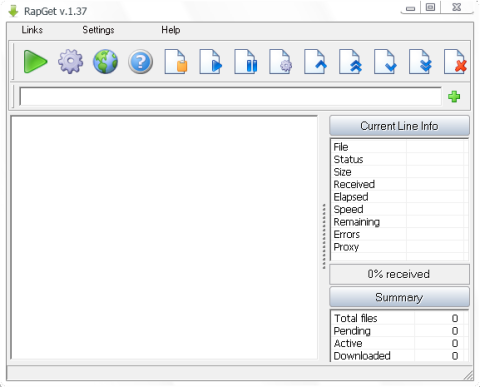
Task: Select the File row in line info
Action: tap(399, 147)
